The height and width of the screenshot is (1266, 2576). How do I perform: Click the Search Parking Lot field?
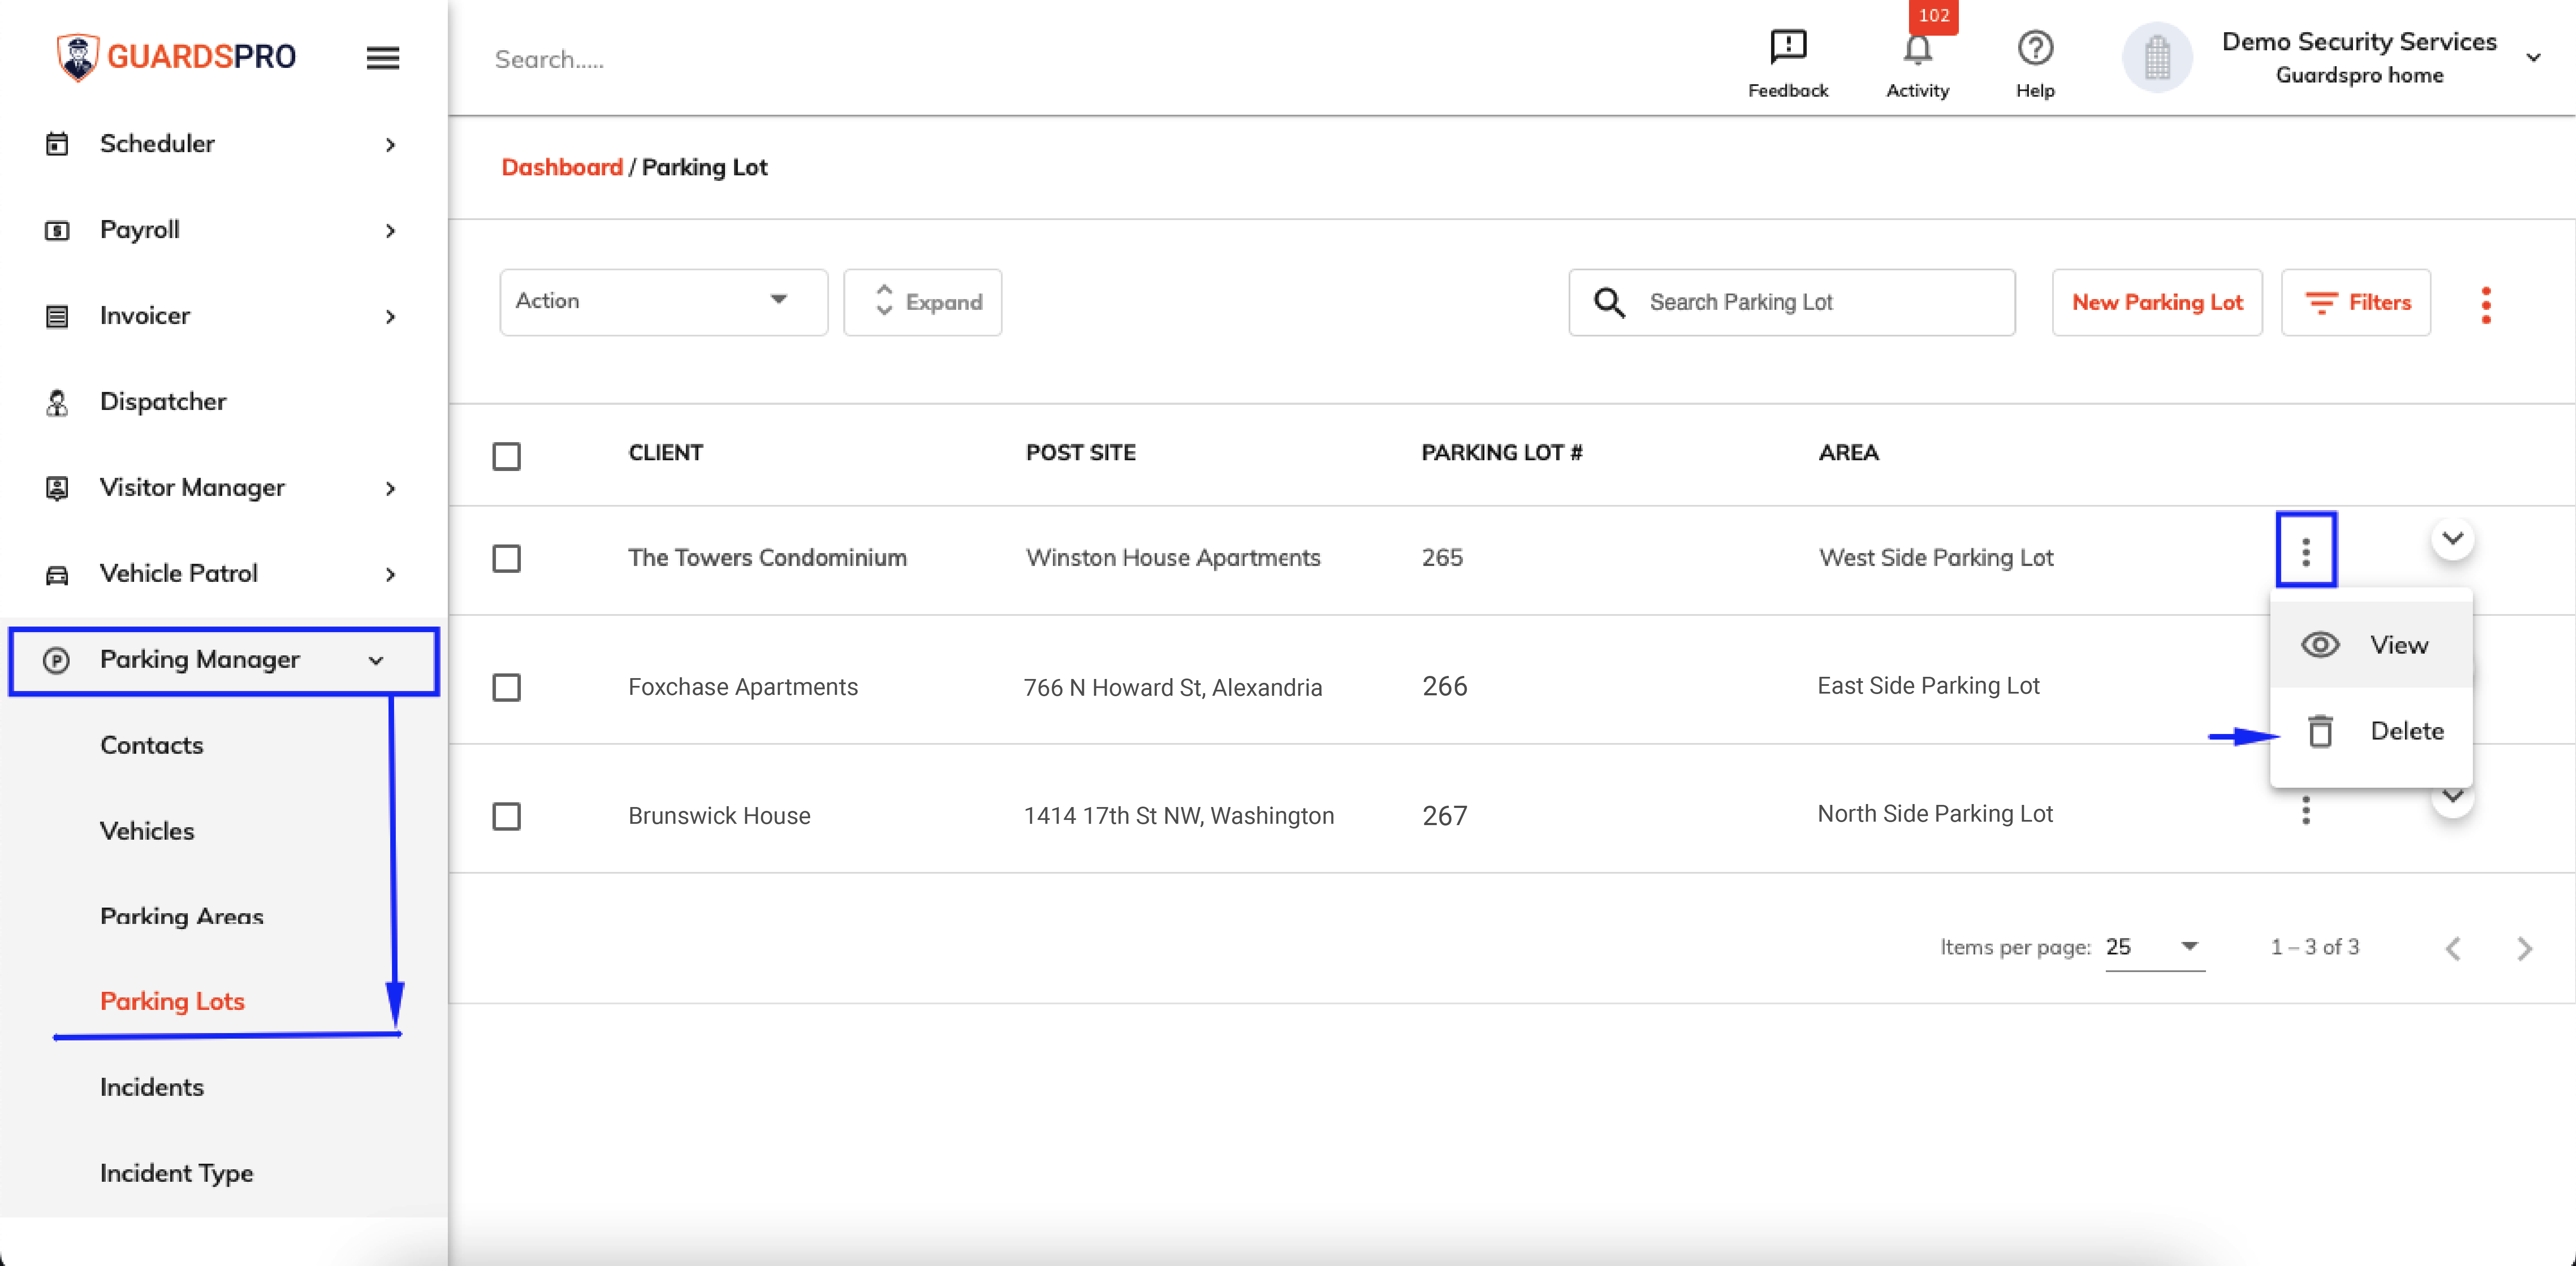[1792, 302]
